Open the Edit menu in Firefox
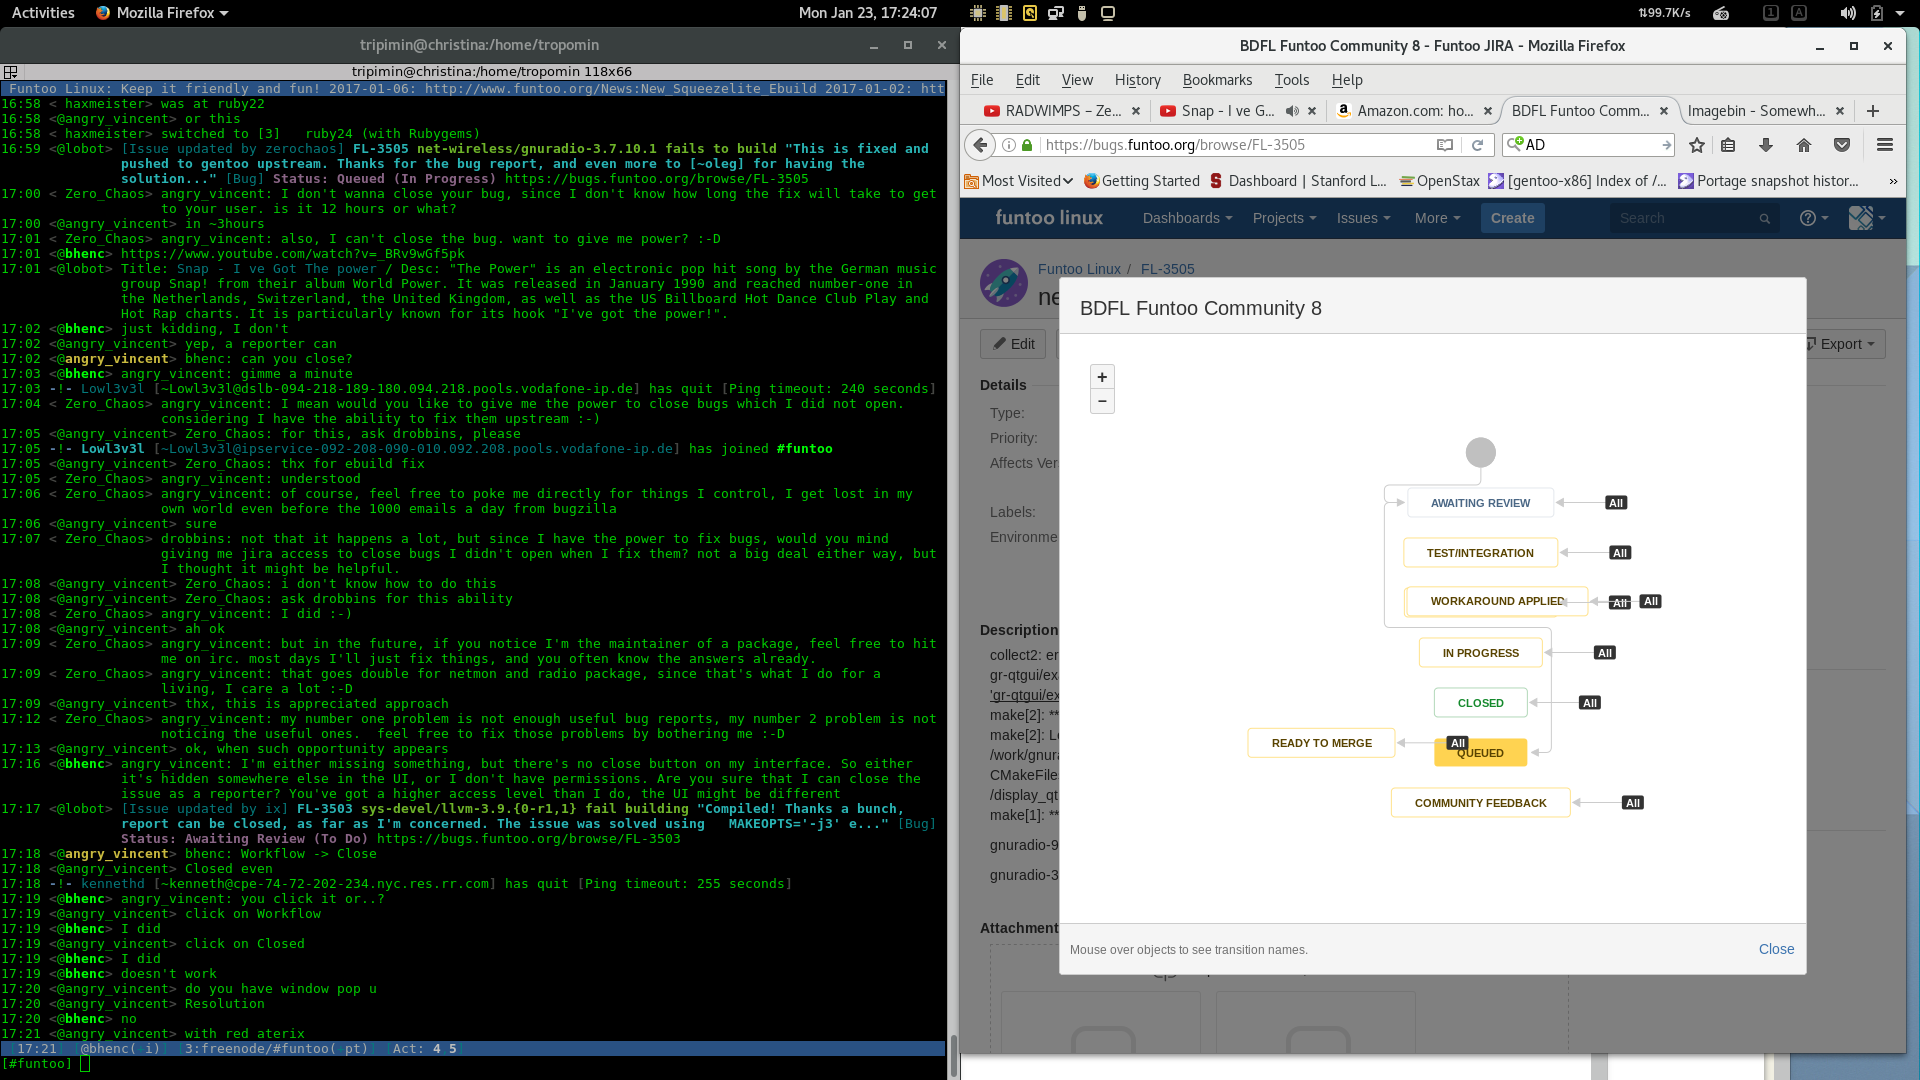The image size is (1920, 1080). 1027,80
